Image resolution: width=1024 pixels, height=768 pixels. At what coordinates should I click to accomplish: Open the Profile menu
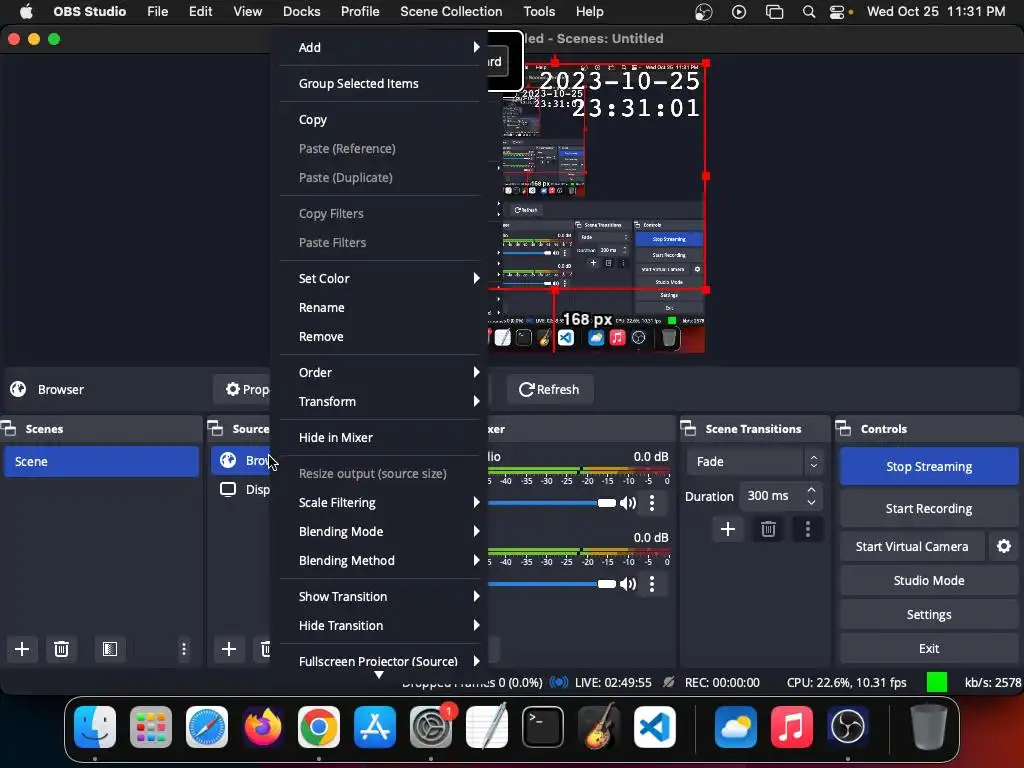(x=360, y=12)
